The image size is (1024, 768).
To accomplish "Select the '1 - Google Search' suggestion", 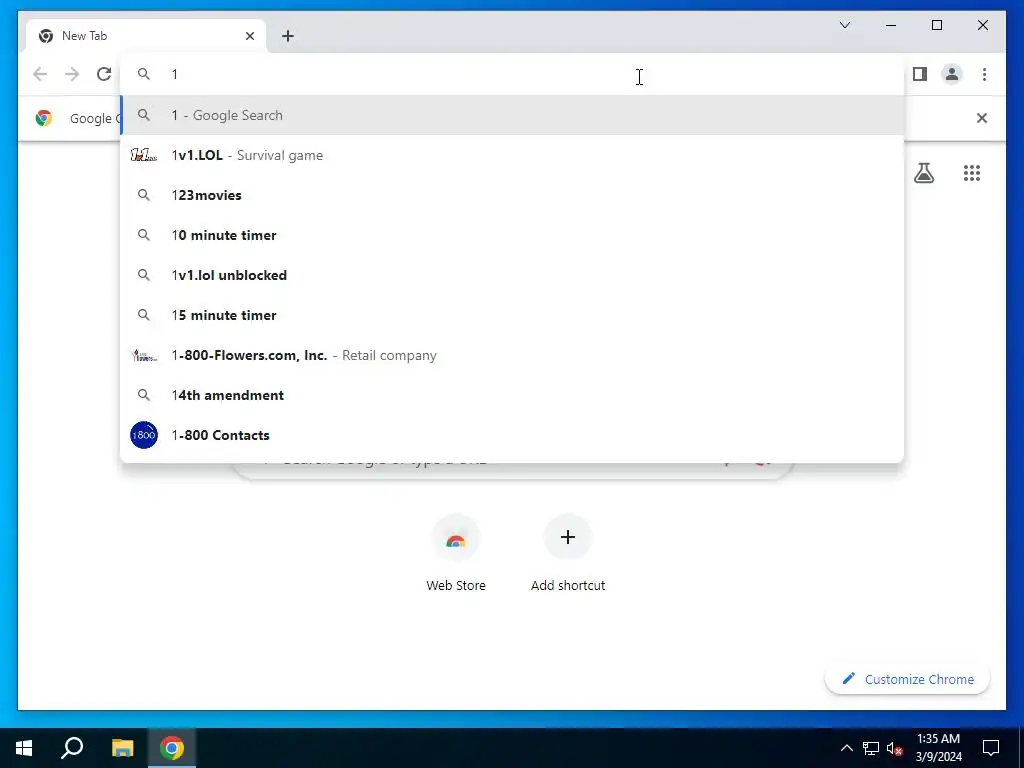I will click(512, 115).
